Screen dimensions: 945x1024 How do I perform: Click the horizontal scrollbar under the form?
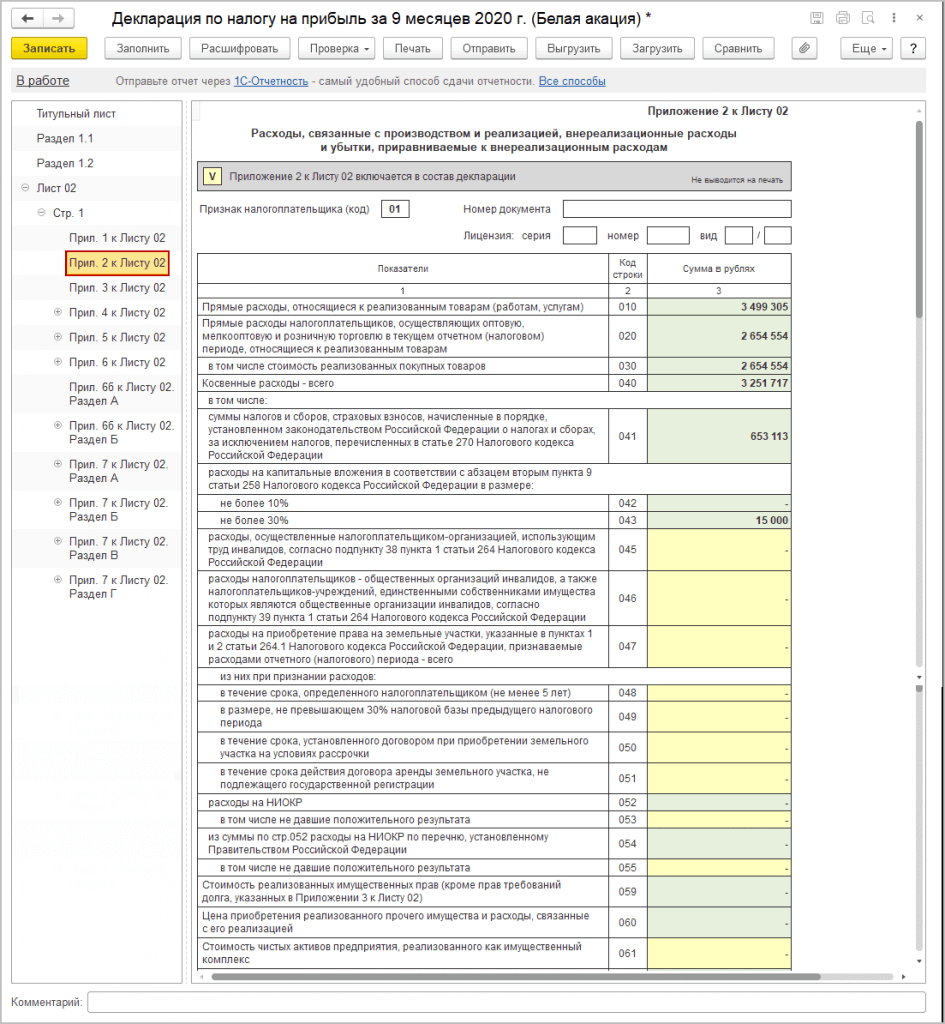[515, 977]
